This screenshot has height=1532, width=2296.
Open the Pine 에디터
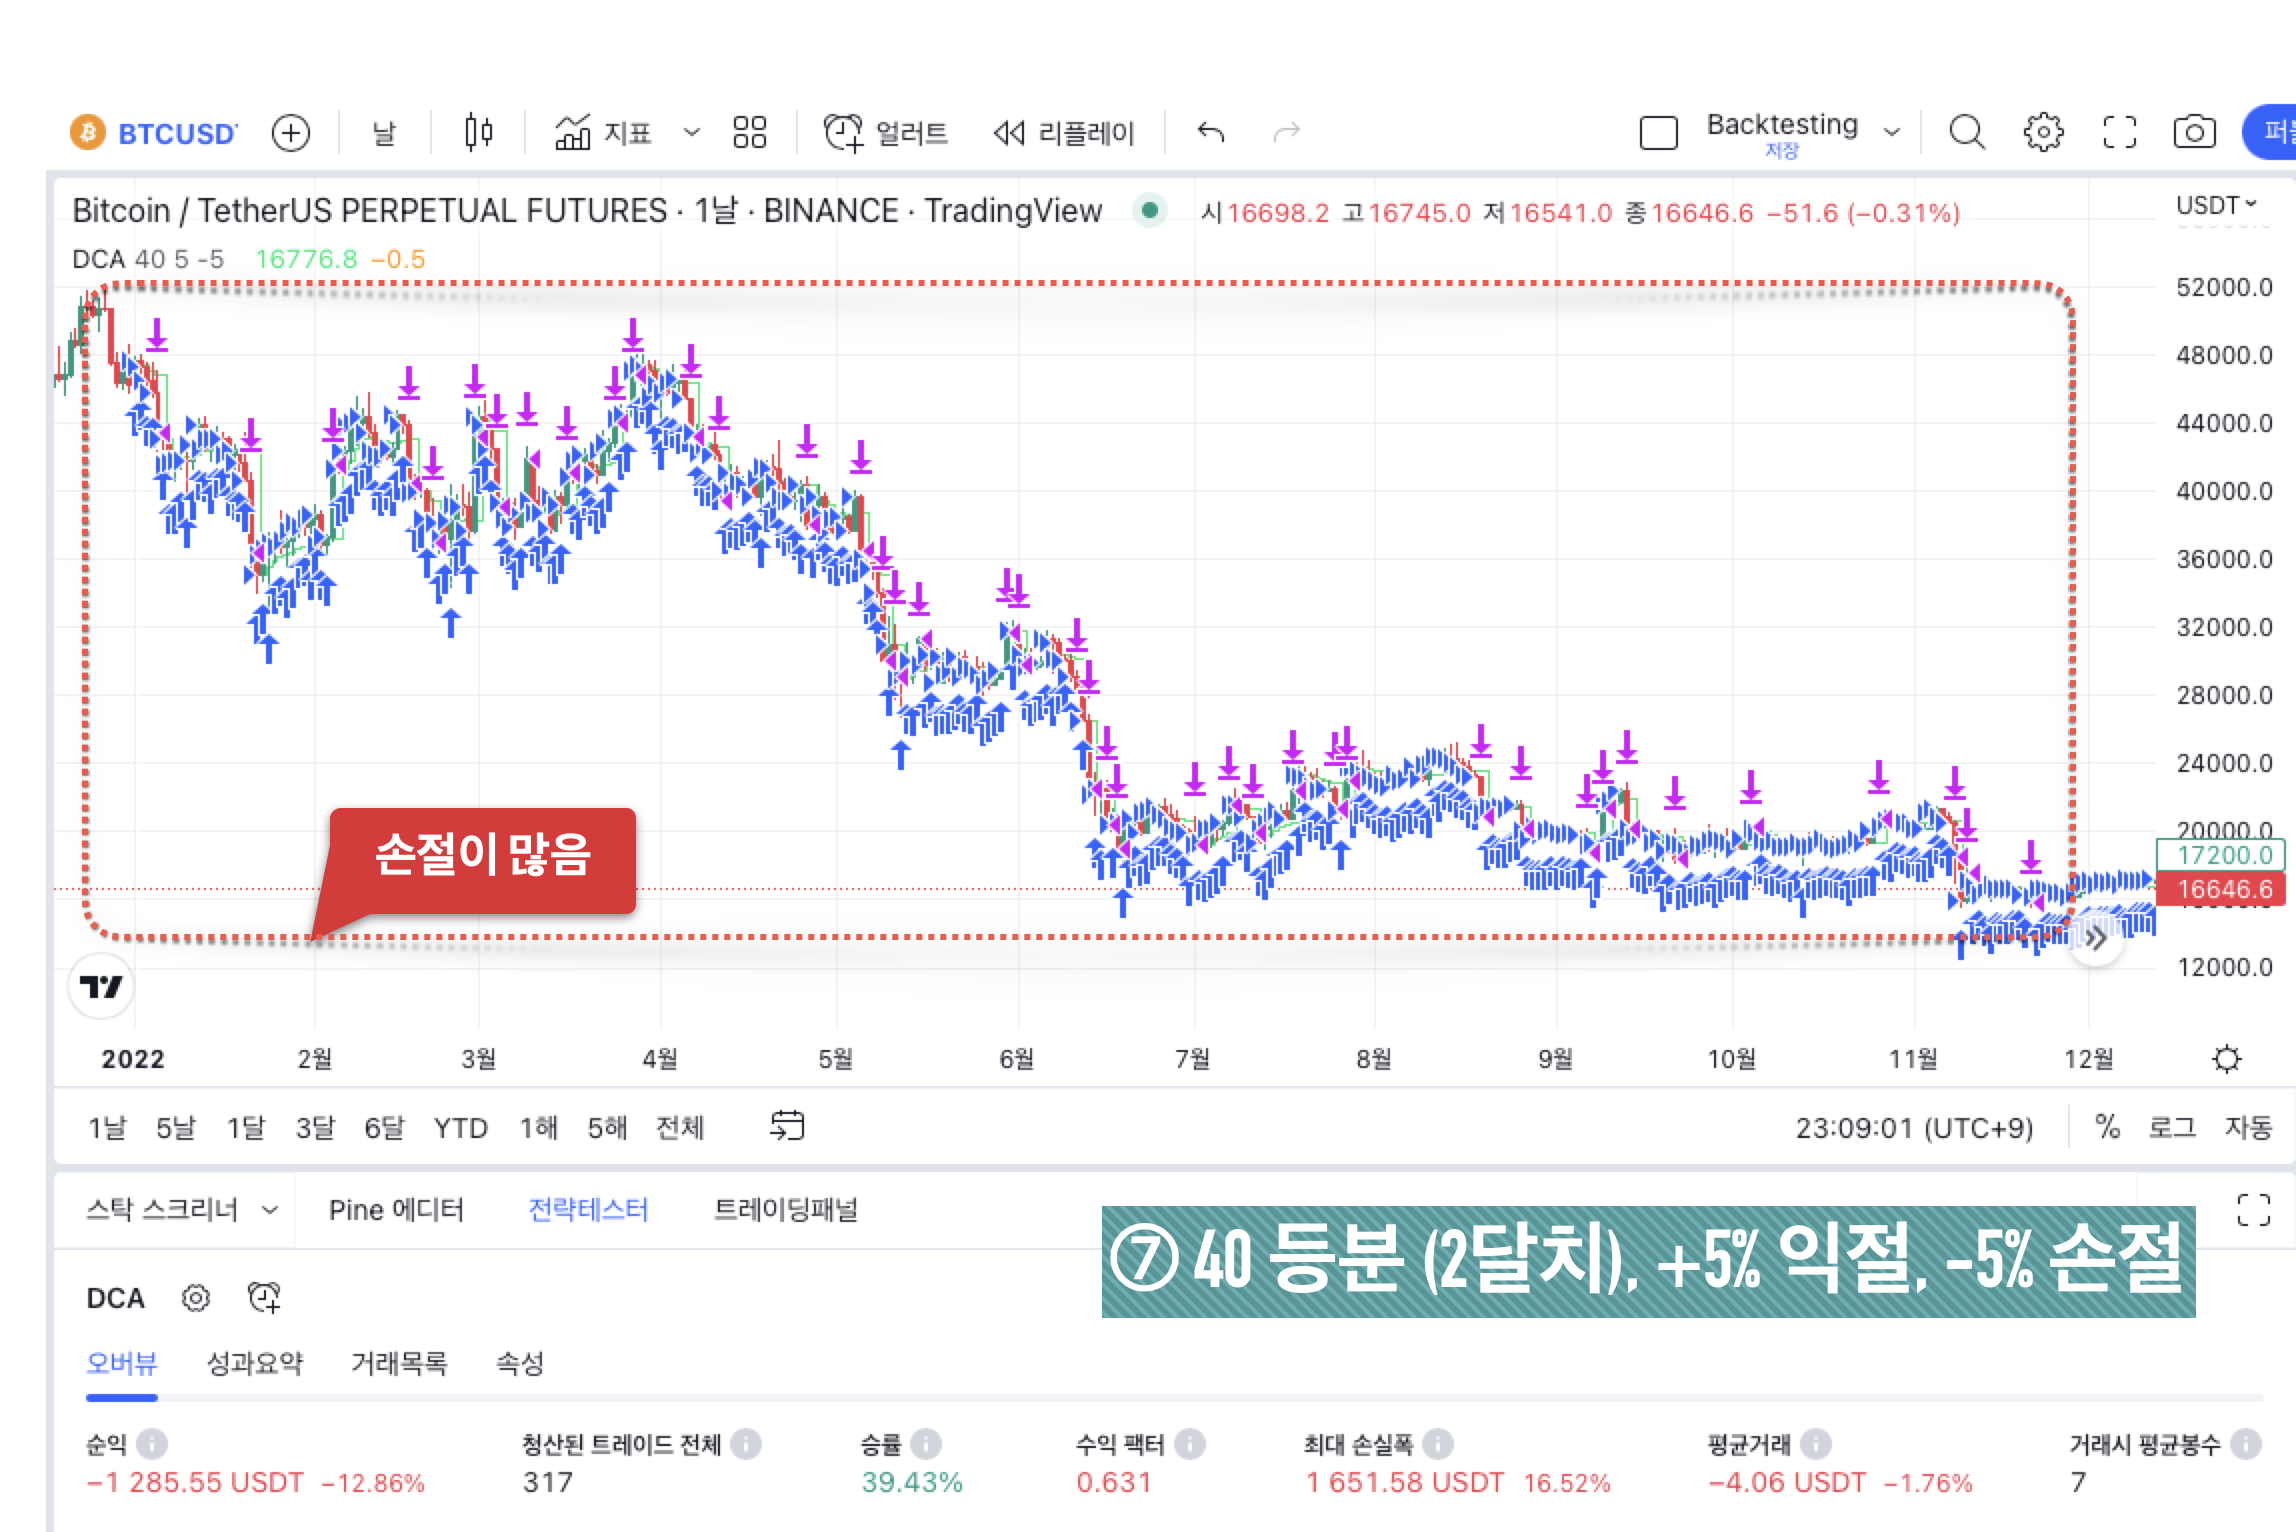(x=398, y=1209)
